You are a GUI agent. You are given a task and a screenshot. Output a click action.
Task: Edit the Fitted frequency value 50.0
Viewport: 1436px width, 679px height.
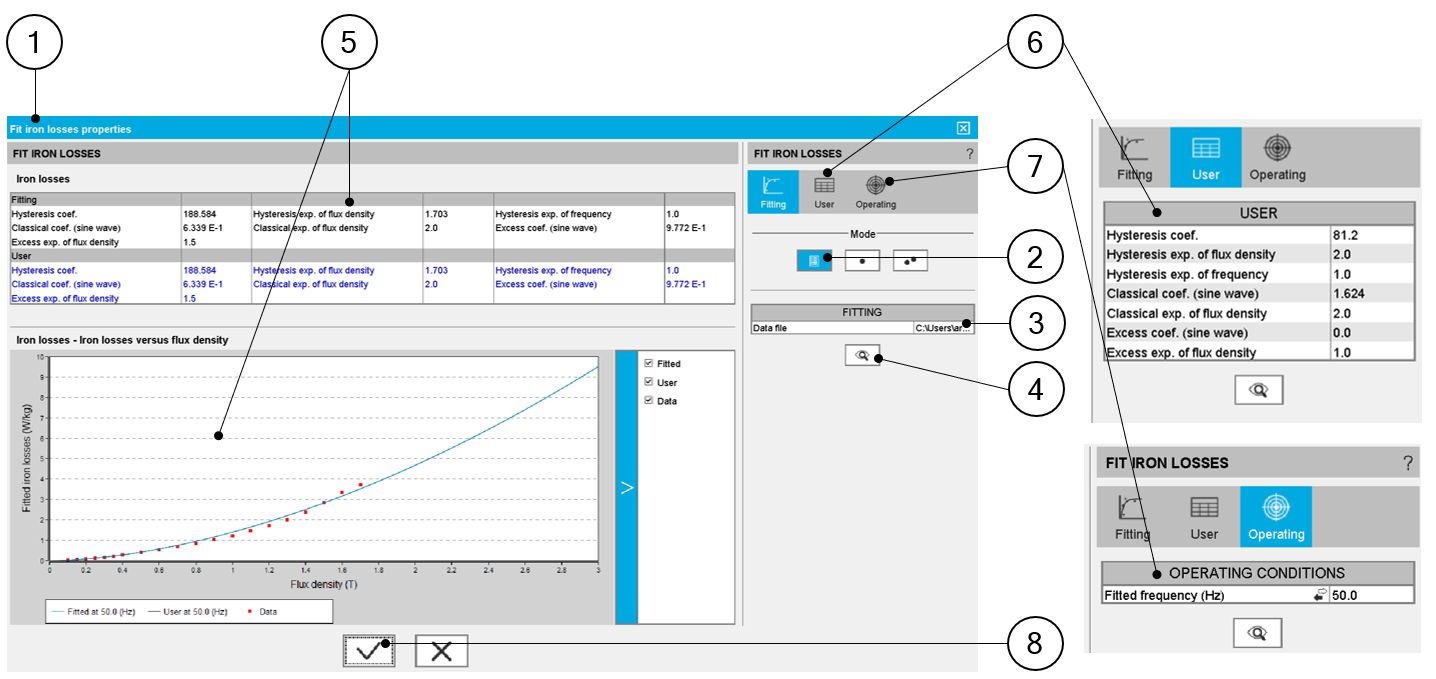pos(1370,595)
